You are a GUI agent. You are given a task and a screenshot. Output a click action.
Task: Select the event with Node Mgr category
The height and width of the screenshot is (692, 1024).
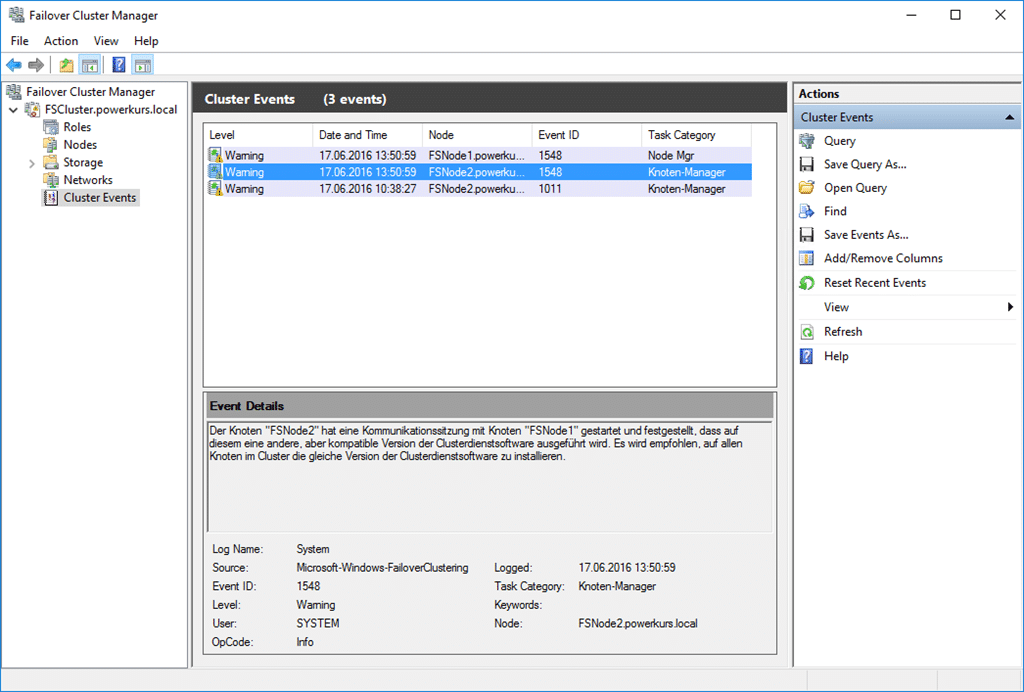(479, 155)
